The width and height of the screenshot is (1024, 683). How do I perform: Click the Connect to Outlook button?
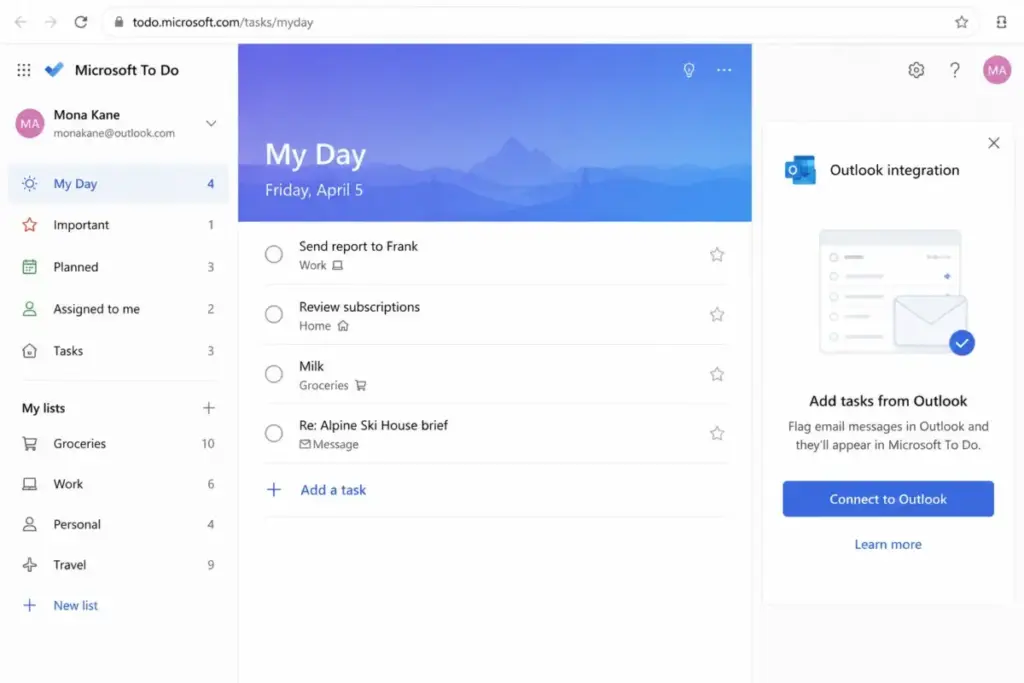[888, 499]
